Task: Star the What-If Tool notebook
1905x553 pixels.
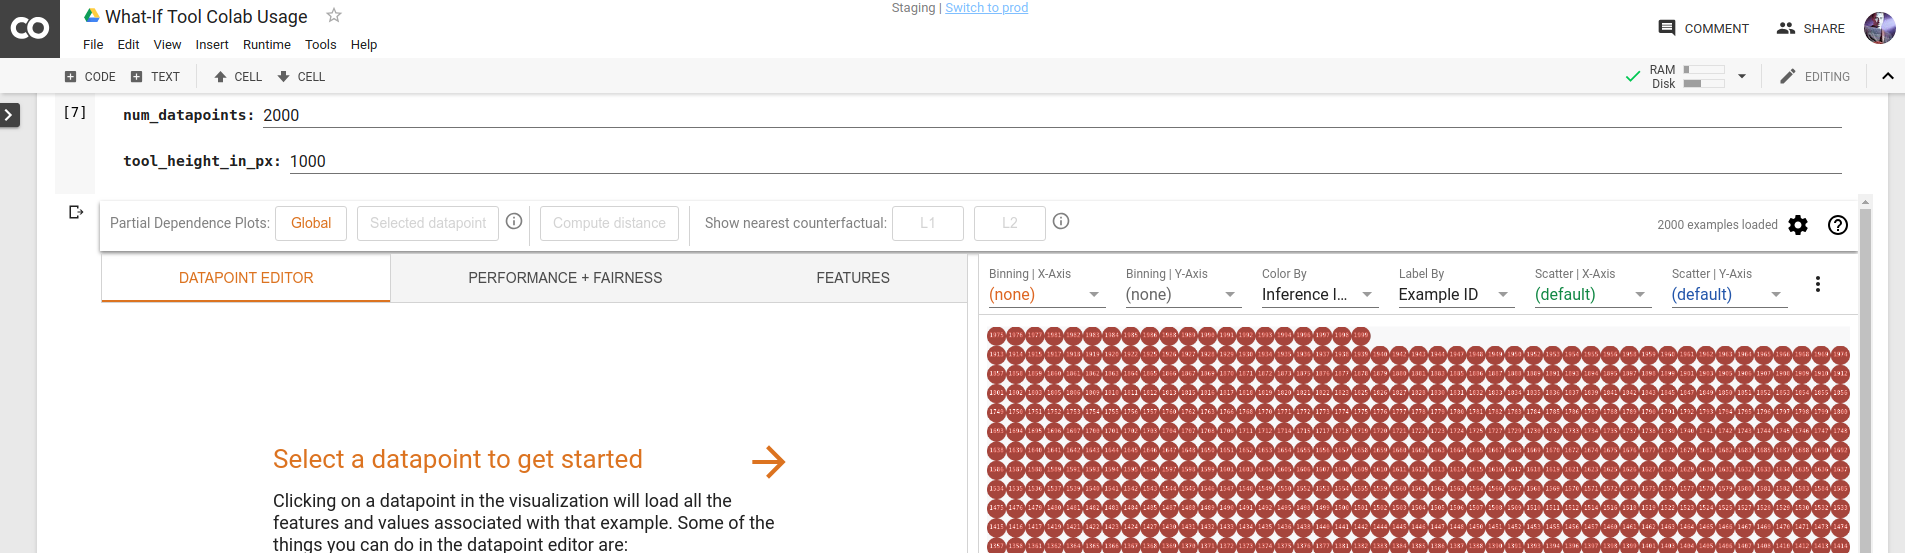Action: (x=334, y=15)
